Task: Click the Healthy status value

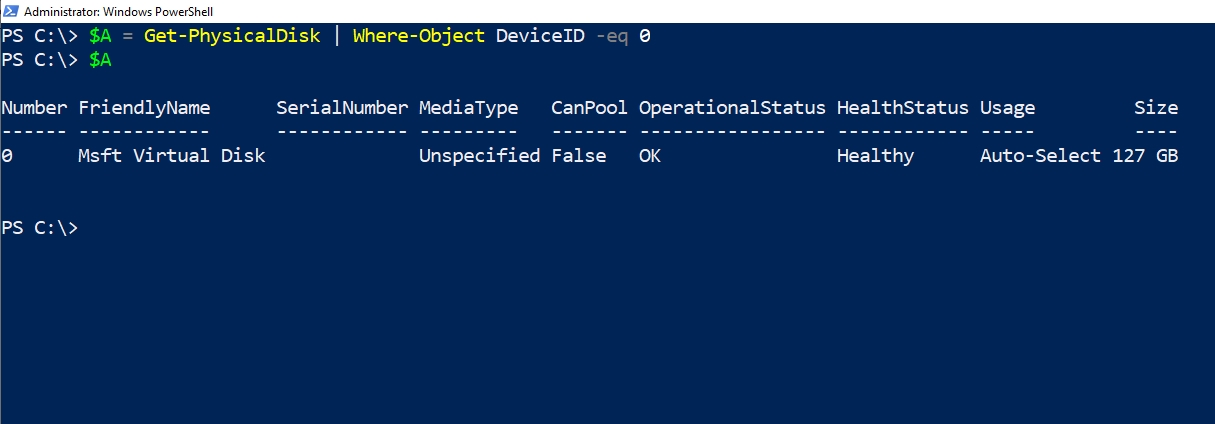Action: [x=875, y=156]
